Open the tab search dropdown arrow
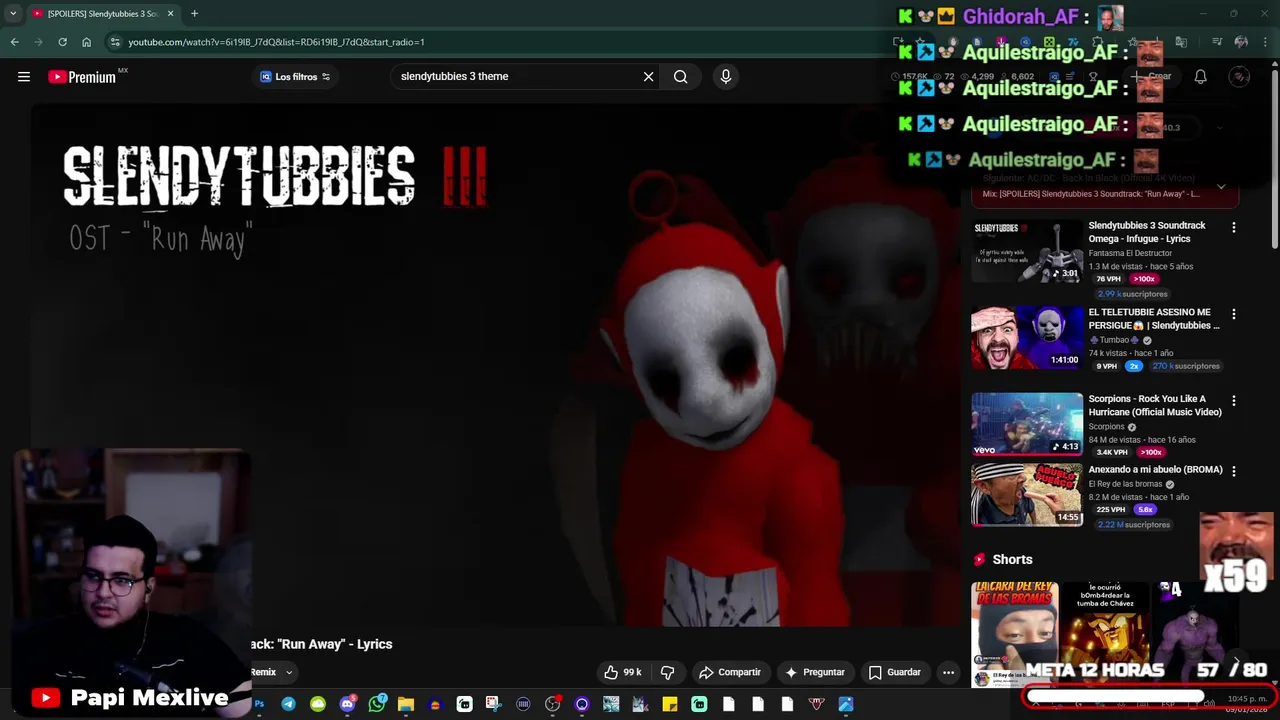Image resolution: width=1280 pixels, height=720 pixels. 13,14
